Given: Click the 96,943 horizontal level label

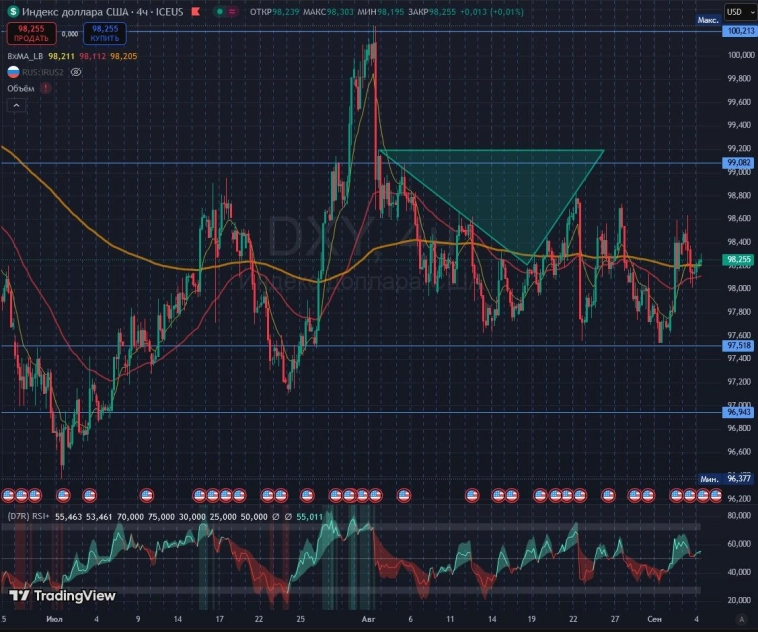Looking at the screenshot, I should pos(738,412).
